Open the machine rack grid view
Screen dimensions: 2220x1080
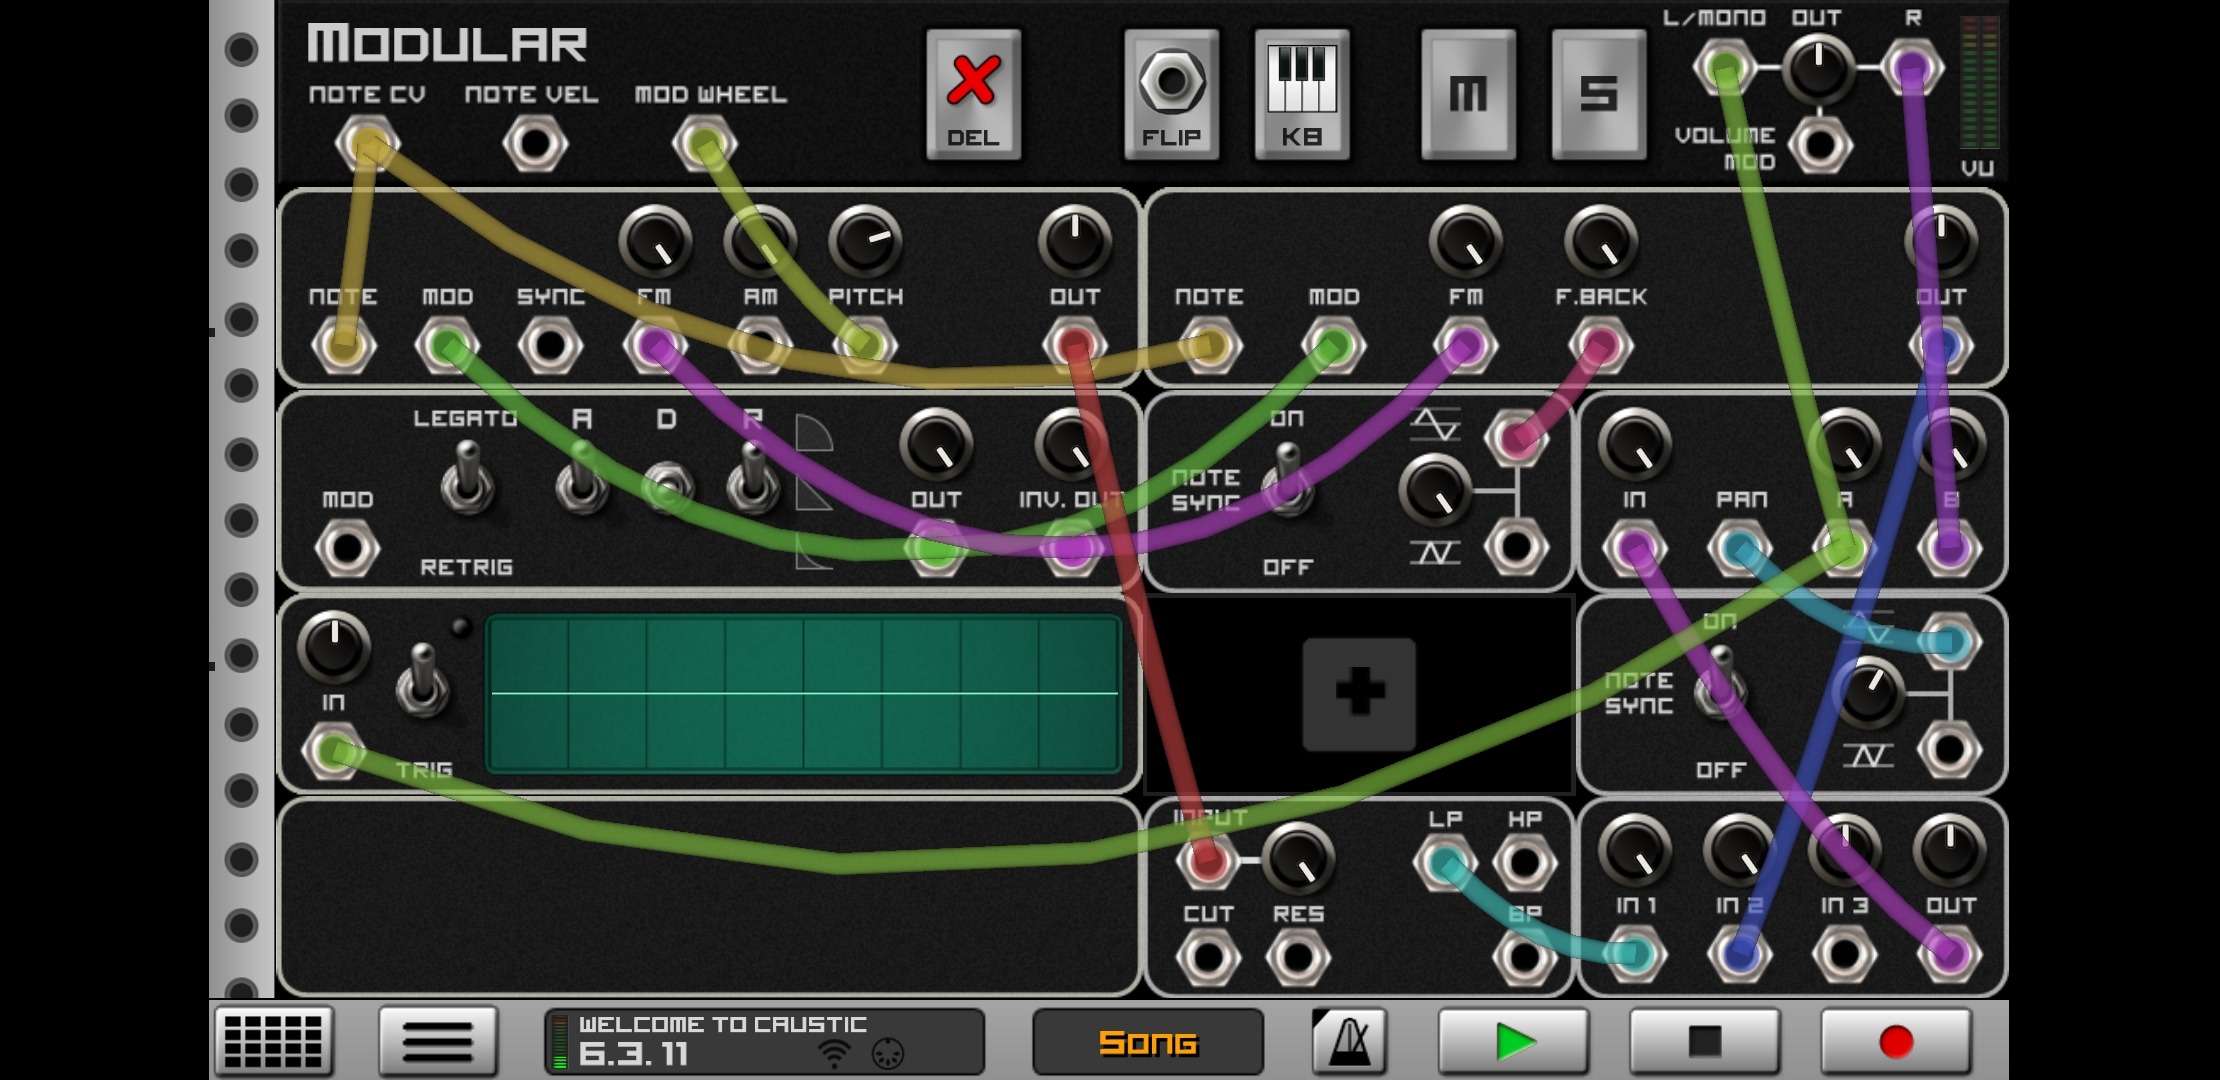tap(273, 1041)
